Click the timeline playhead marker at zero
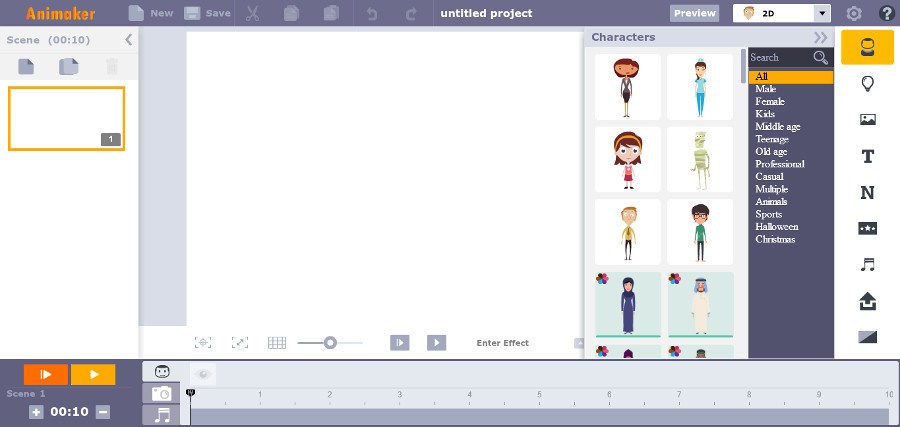This screenshot has height=427, width=900. 191,393
